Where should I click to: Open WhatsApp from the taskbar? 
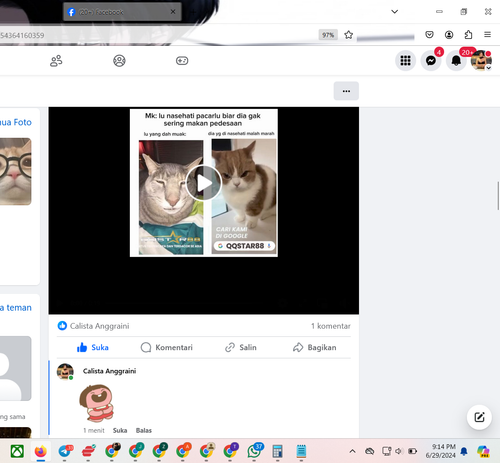click(254, 451)
